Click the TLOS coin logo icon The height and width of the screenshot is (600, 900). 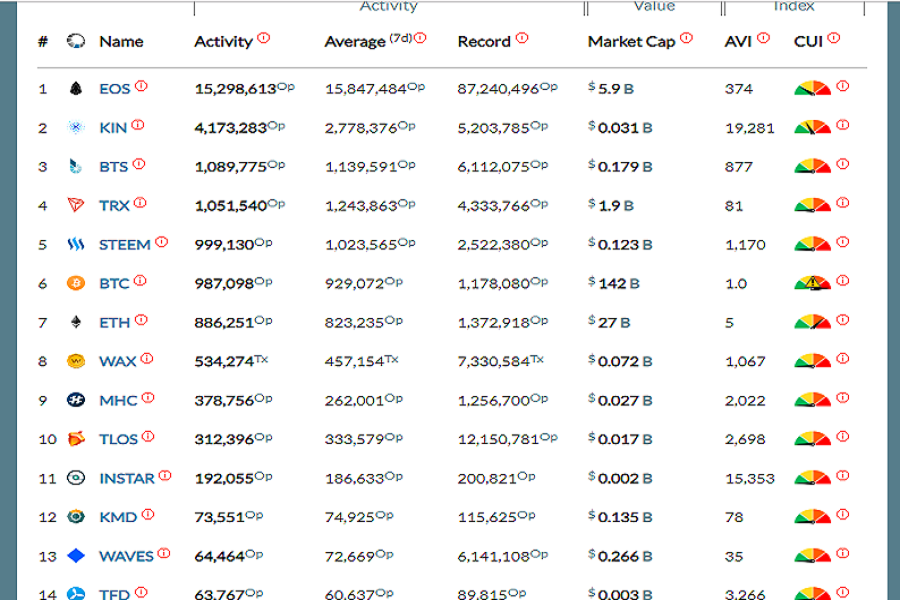click(x=75, y=439)
